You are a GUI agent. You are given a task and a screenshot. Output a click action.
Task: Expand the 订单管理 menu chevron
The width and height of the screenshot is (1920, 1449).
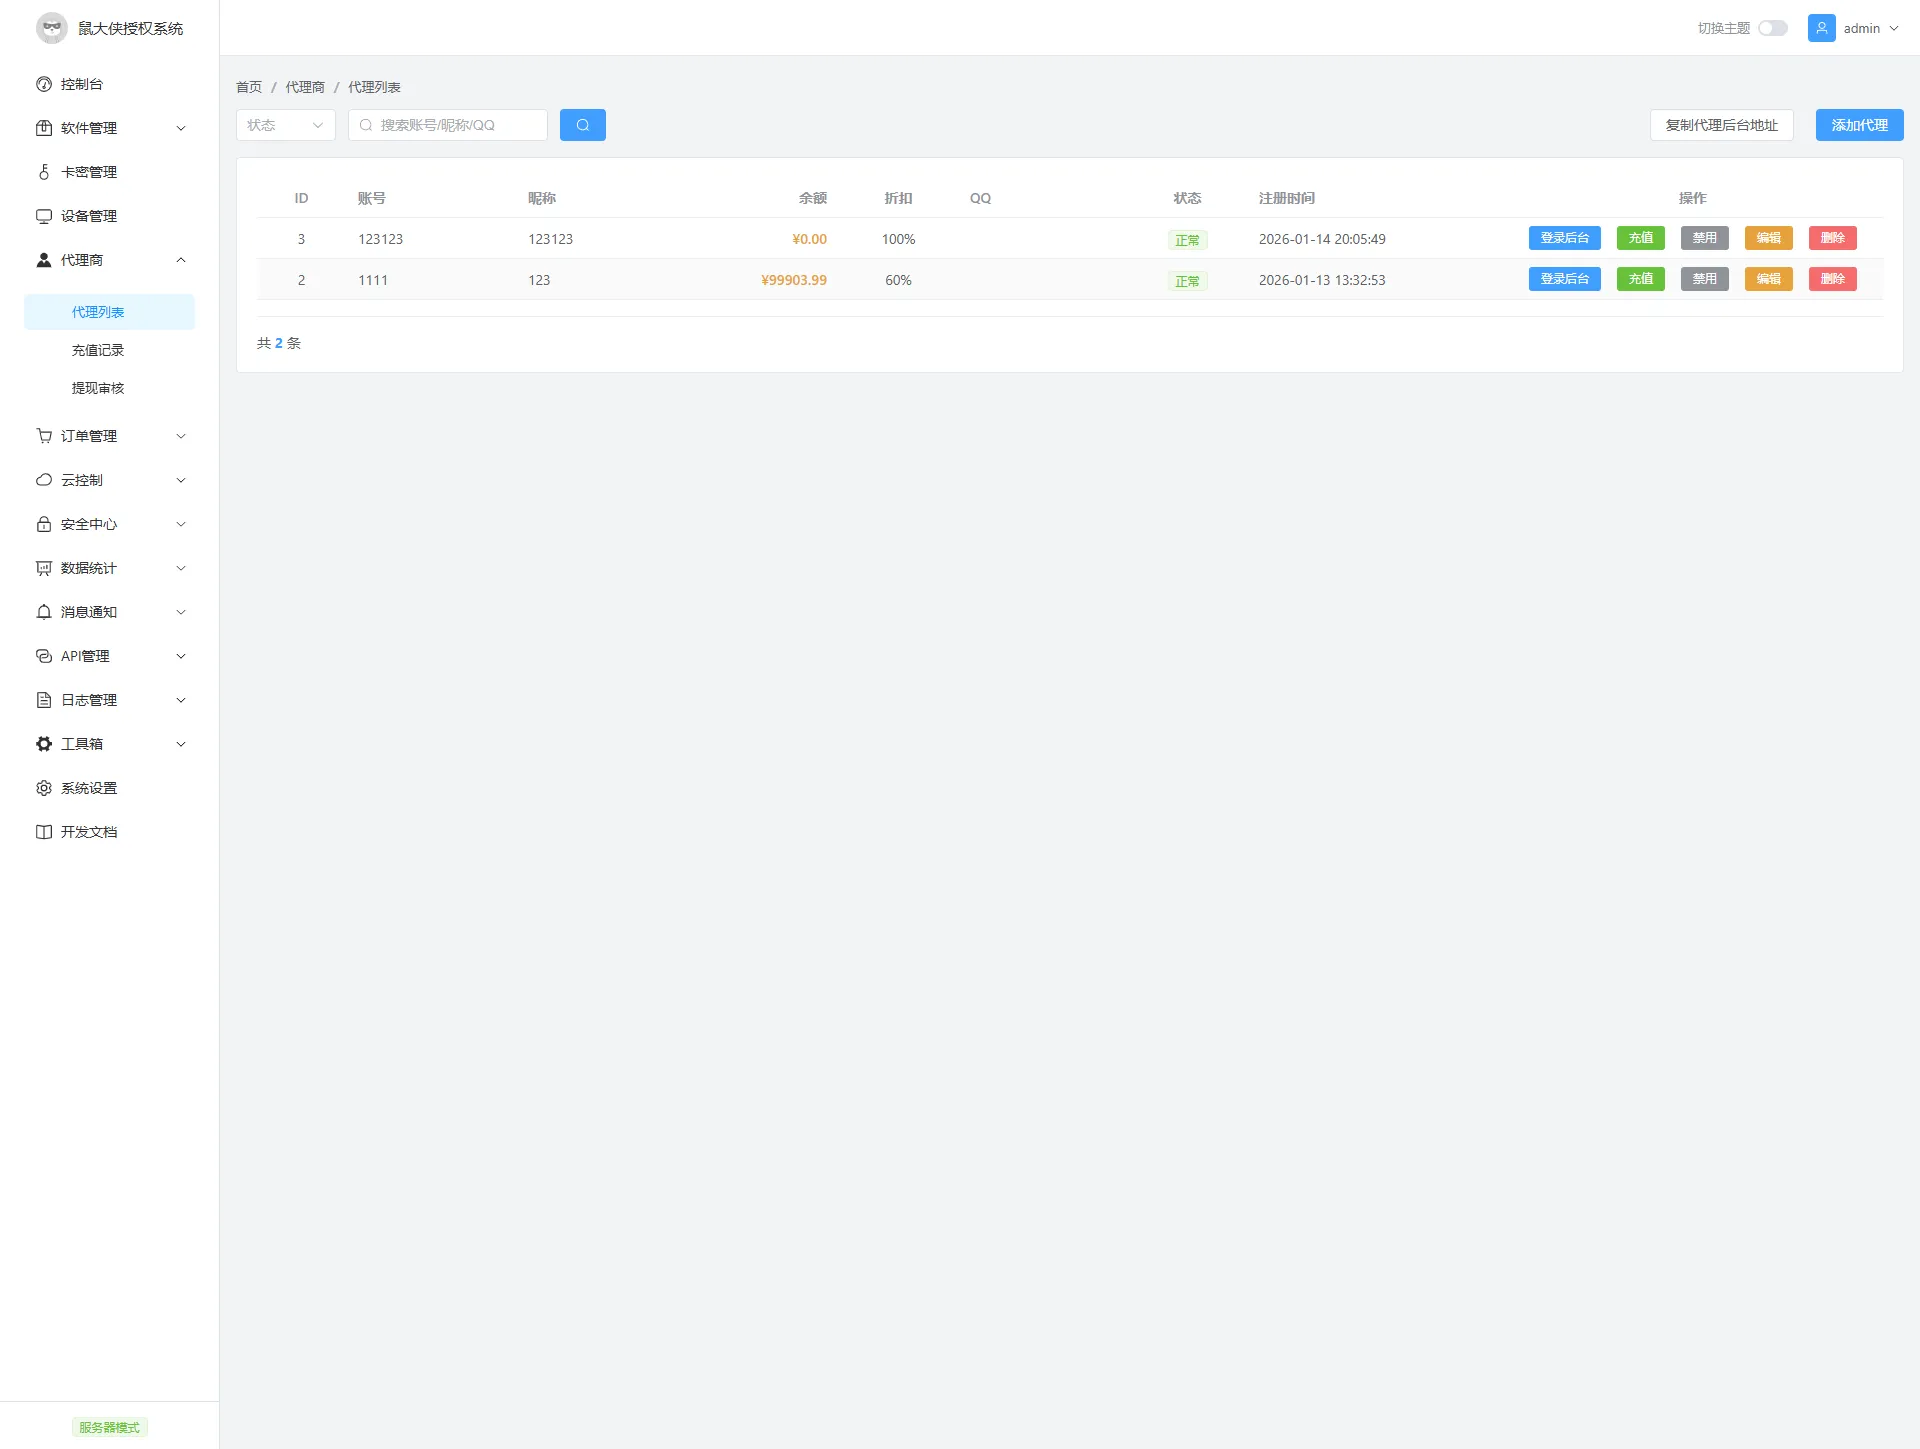click(x=181, y=436)
